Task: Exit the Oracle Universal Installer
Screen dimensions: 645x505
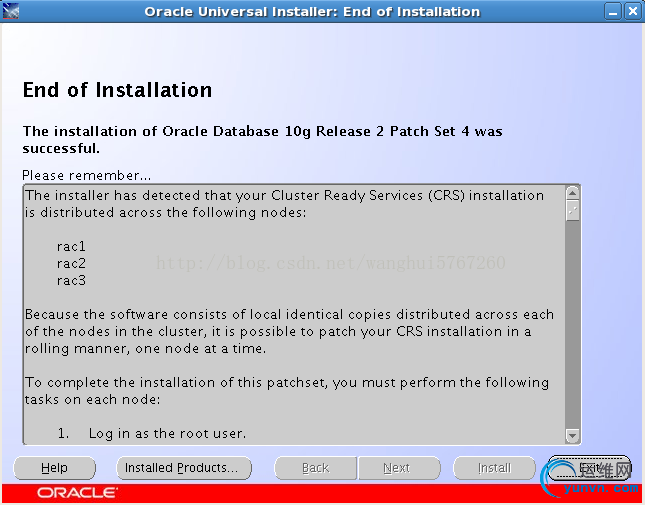Action: click(x=589, y=468)
